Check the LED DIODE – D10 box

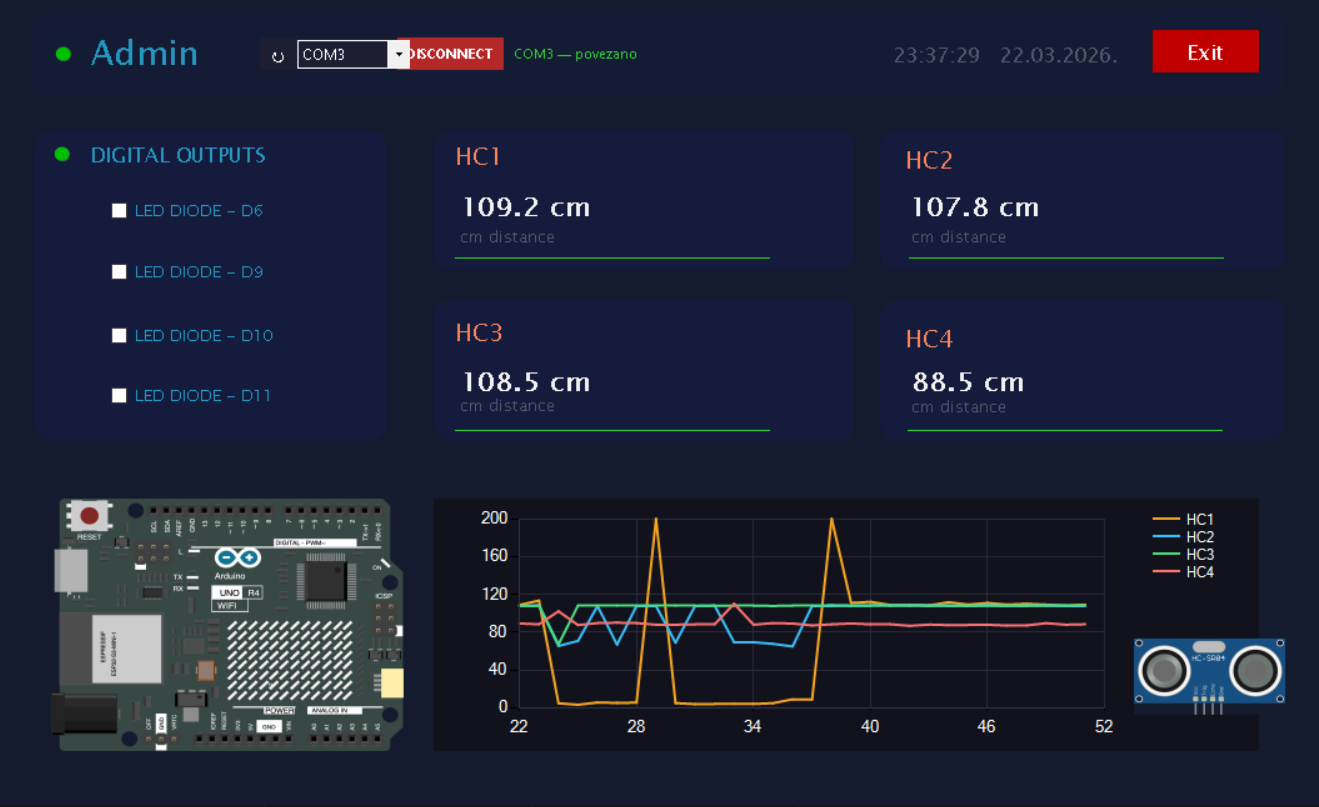pyautogui.click(x=119, y=336)
